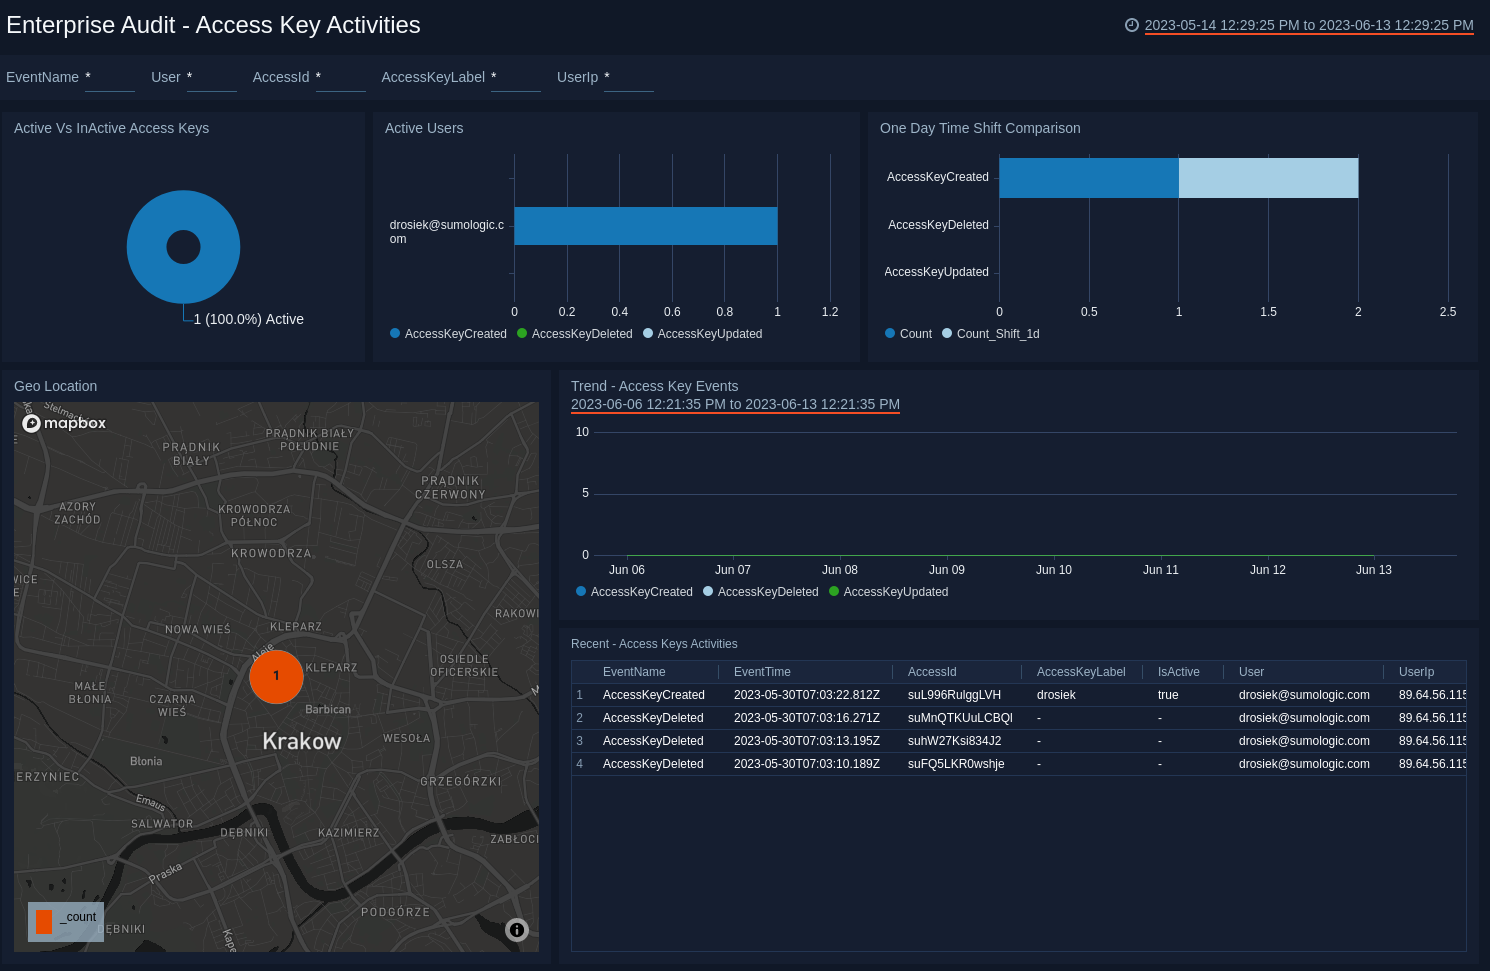Click the EventName filter input
The width and height of the screenshot is (1490, 971).
pyautogui.click(x=109, y=78)
